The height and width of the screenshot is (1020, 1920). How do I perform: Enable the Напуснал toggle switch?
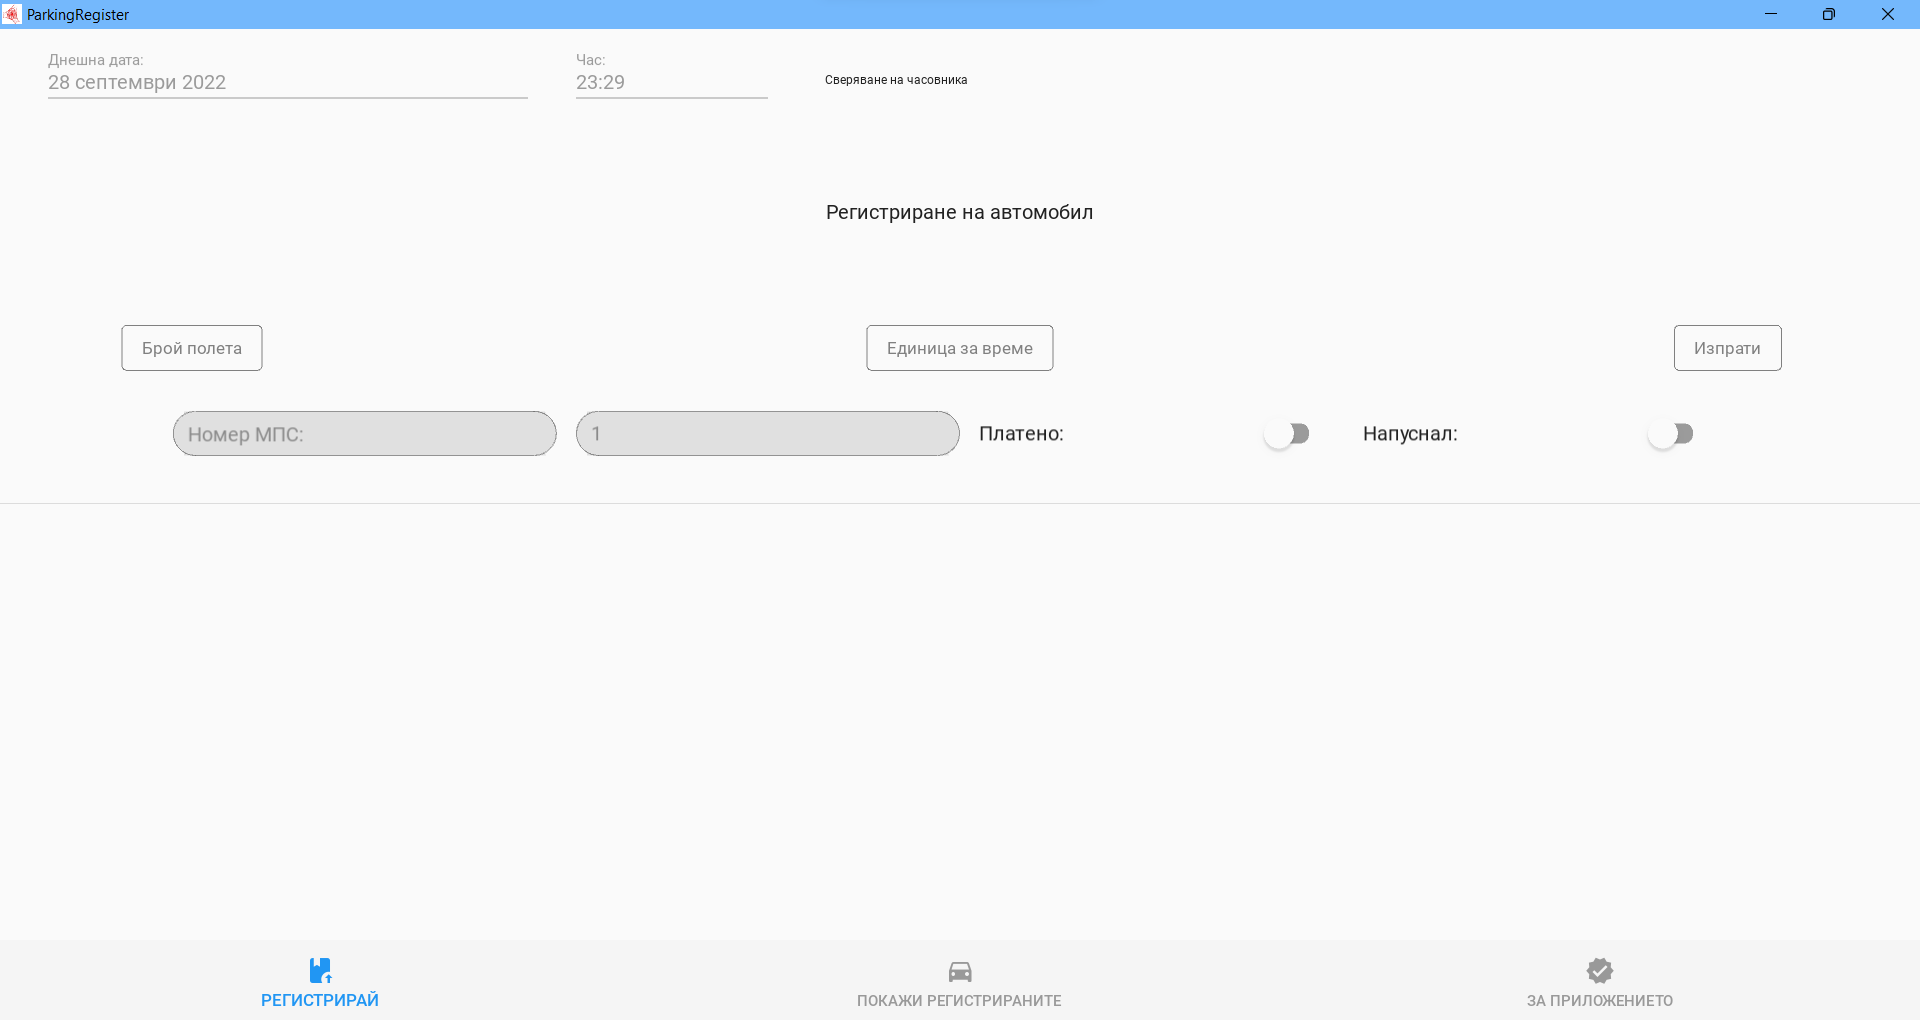click(1672, 433)
